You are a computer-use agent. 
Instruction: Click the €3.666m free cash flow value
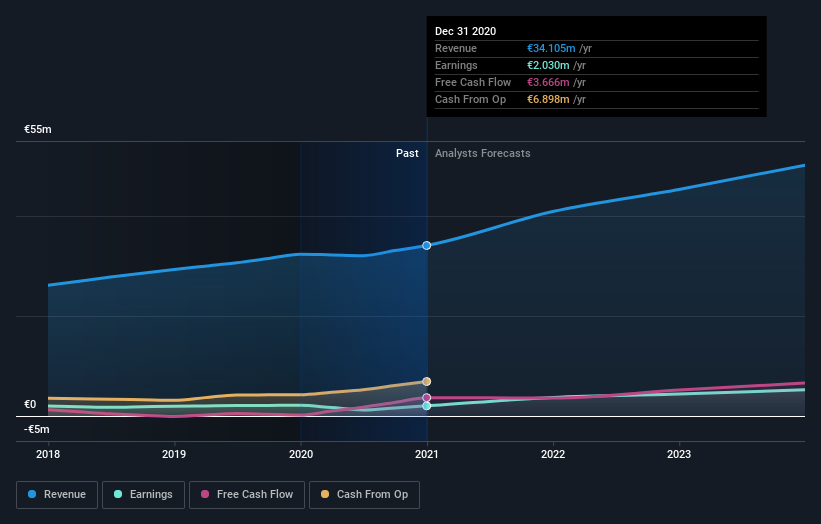tap(548, 82)
